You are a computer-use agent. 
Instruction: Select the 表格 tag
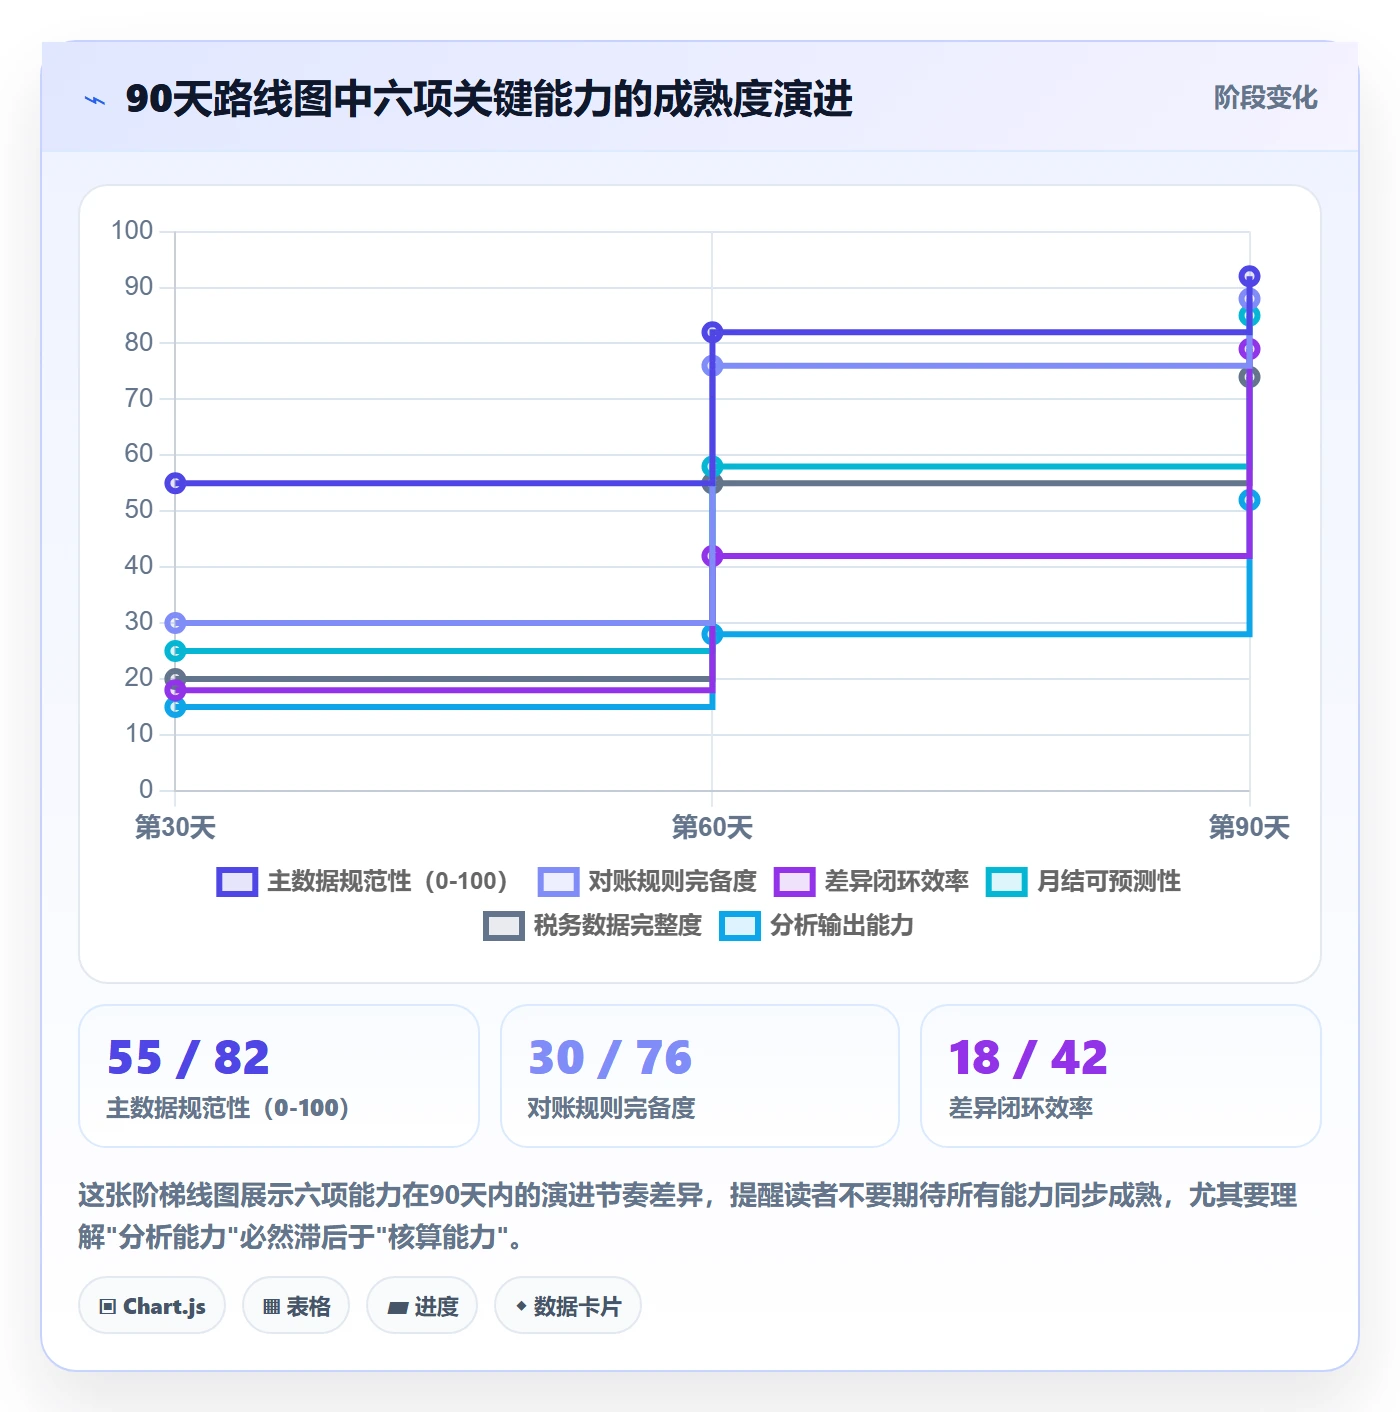[x=296, y=1305]
